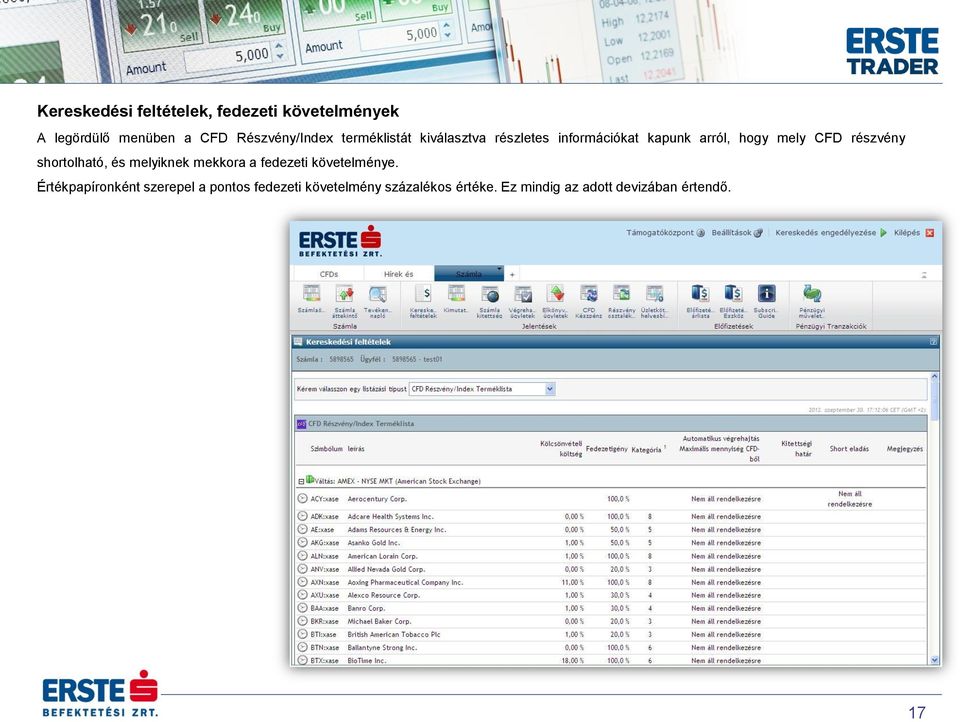Click Kategória column header
This screenshot has width=960, height=722.
(x=647, y=449)
